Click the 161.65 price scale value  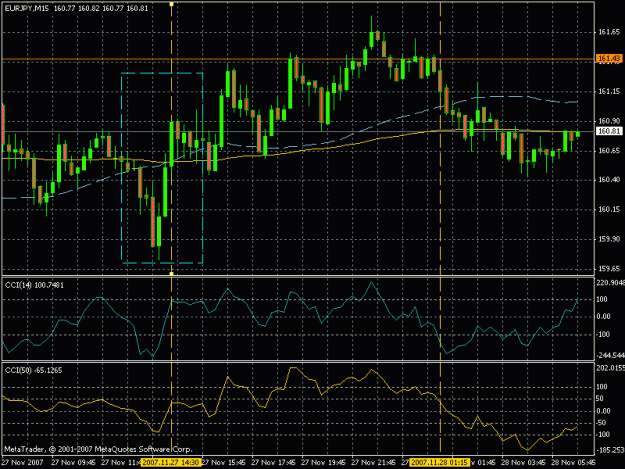click(609, 32)
